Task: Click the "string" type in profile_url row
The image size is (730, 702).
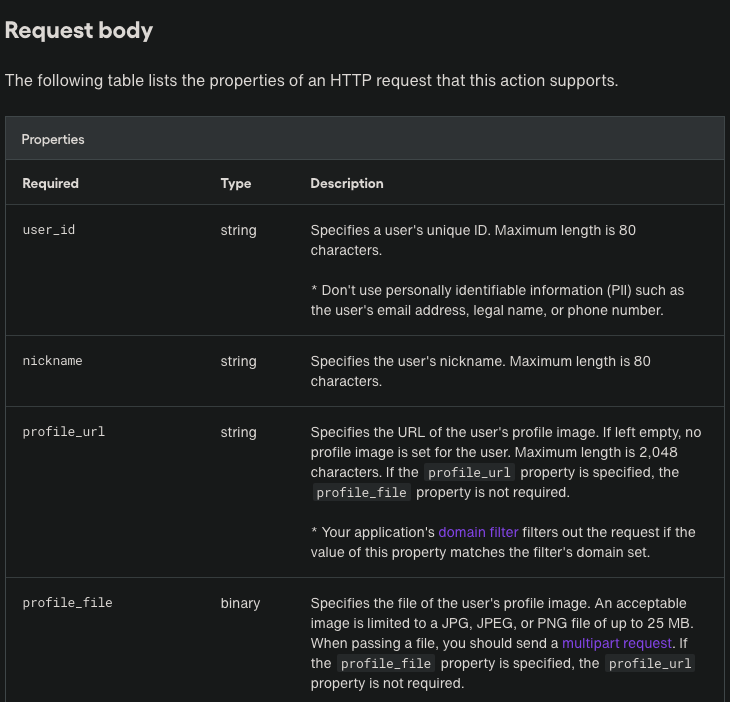Action: point(239,432)
